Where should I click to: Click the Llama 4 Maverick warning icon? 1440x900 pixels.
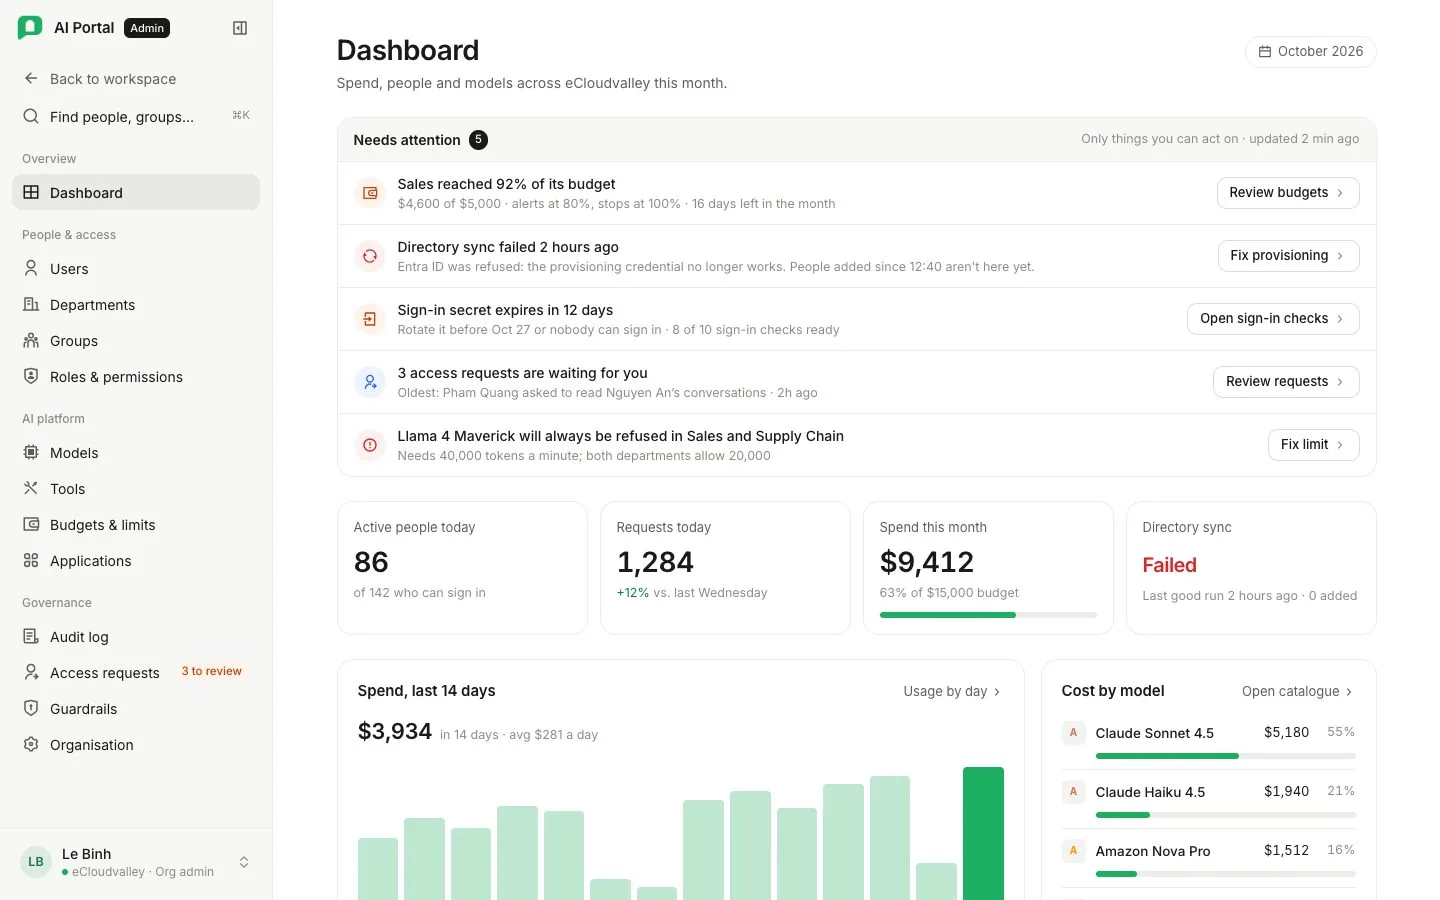(x=370, y=445)
